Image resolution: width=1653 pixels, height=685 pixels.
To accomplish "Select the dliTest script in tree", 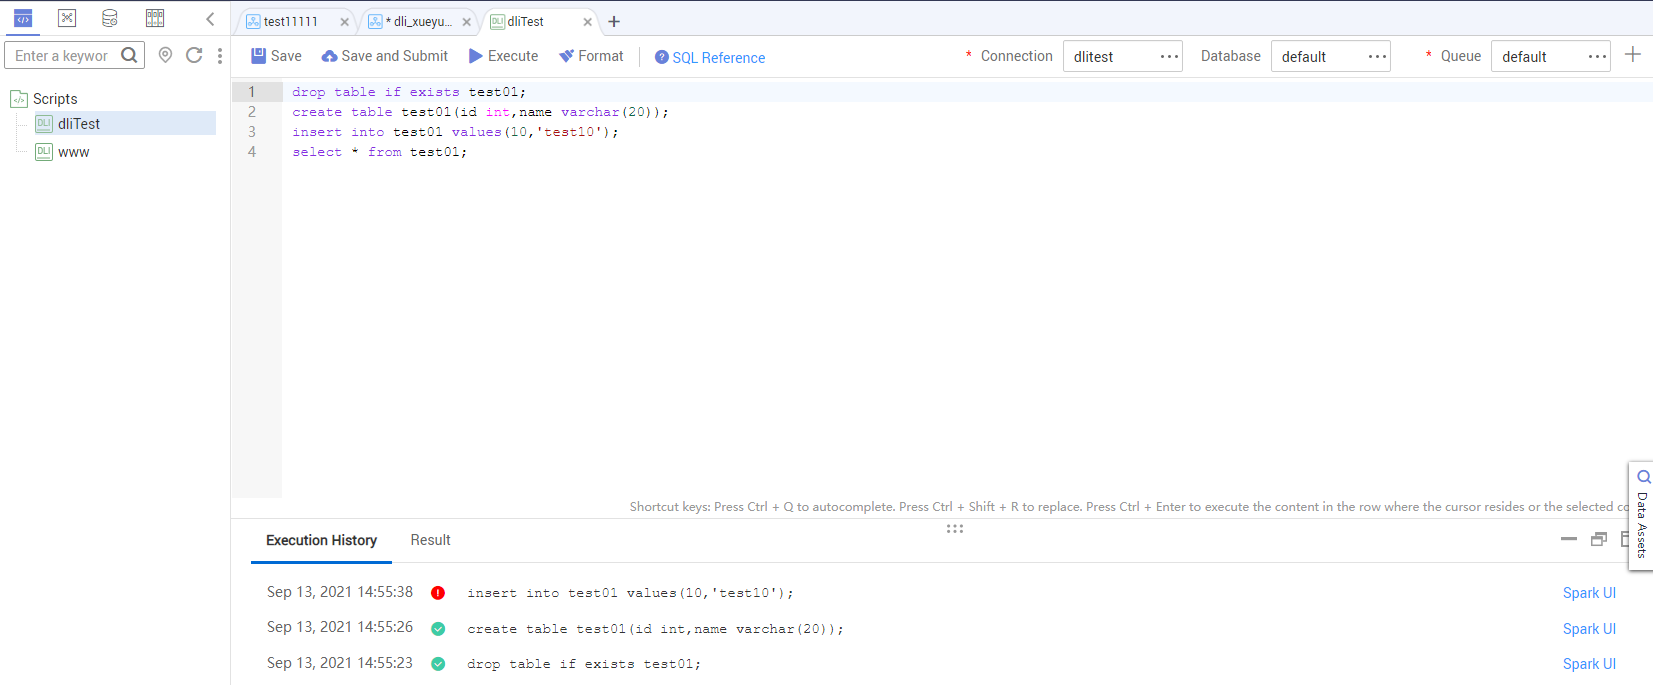I will (x=125, y=124).
